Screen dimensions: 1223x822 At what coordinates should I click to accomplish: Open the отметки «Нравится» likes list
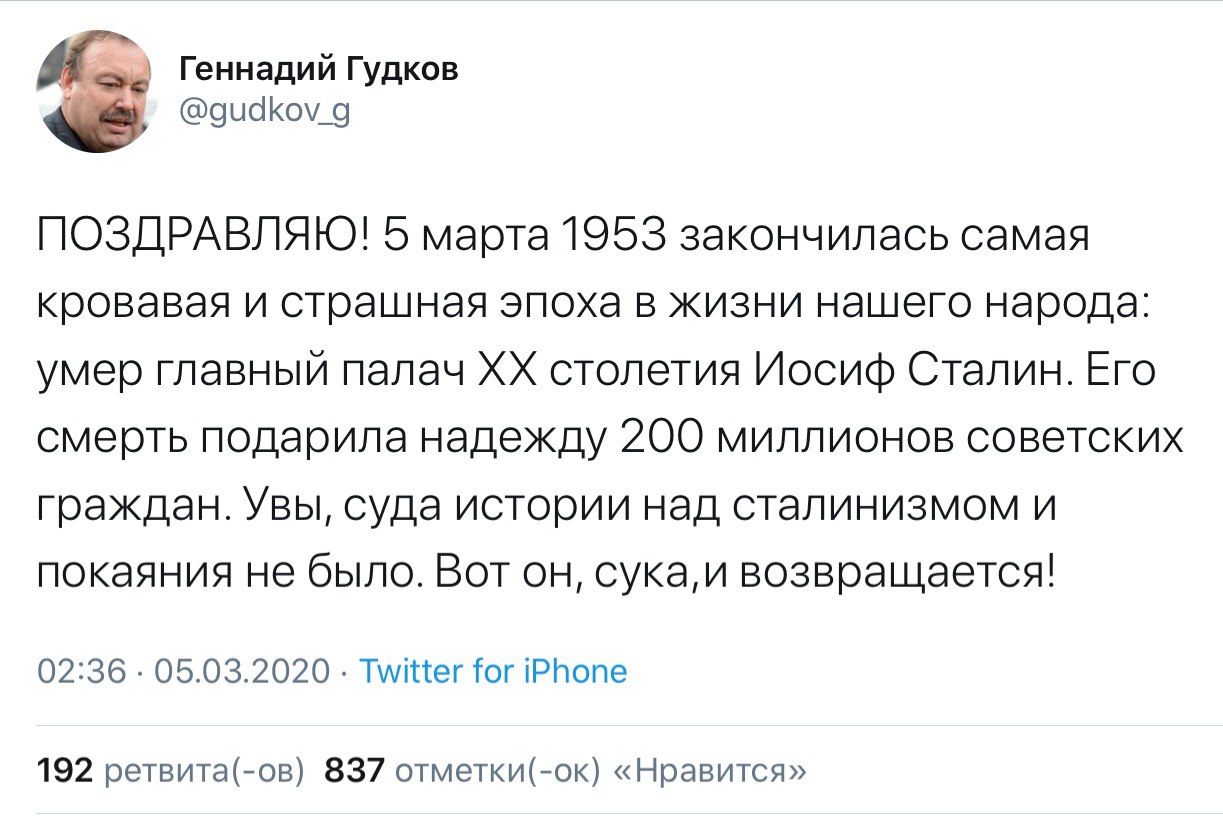(601, 771)
